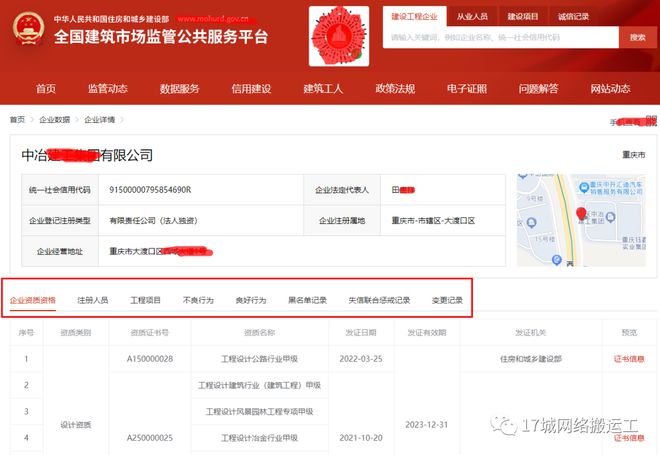The image size is (660, 455).
Task: Click the 企业数据 breadcrumb link
Action: click(55, 120)
